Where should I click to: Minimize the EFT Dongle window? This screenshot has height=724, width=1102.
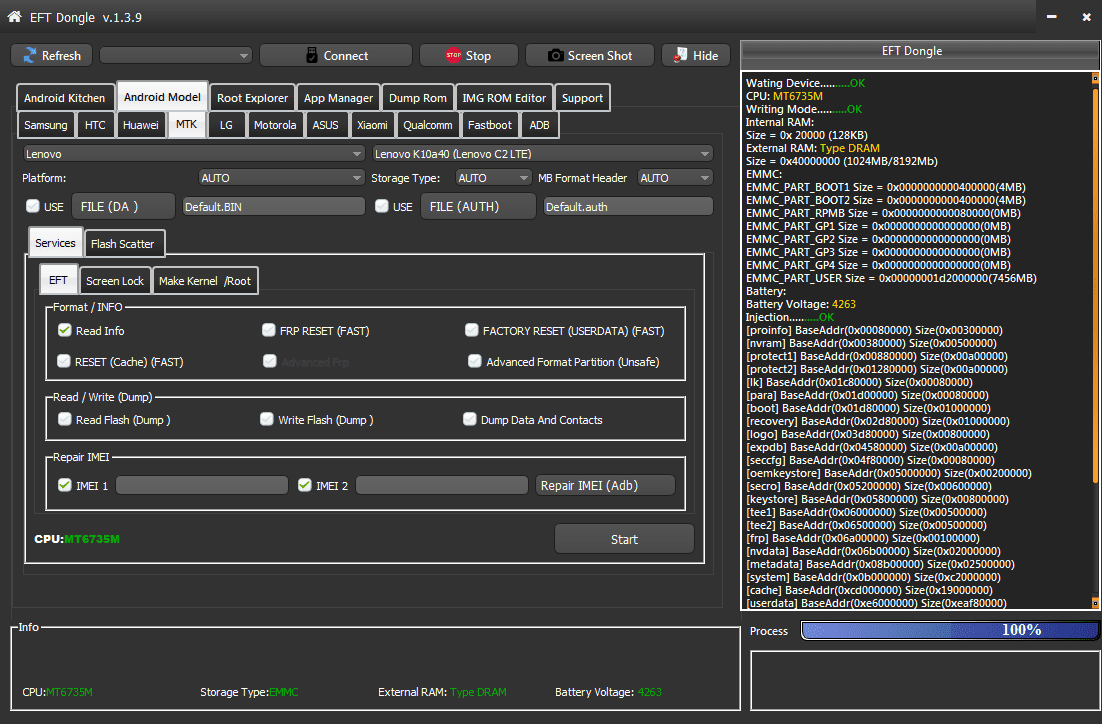pyautogui.click(x=1051, y=17)
